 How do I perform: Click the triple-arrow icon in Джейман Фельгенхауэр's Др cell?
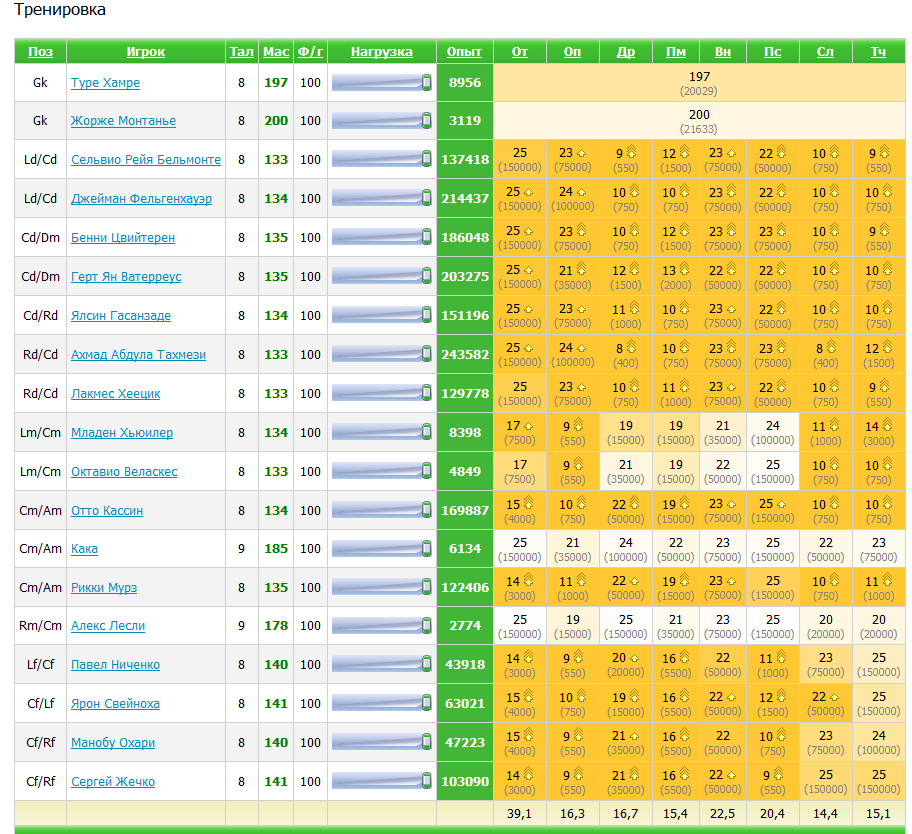632,192
